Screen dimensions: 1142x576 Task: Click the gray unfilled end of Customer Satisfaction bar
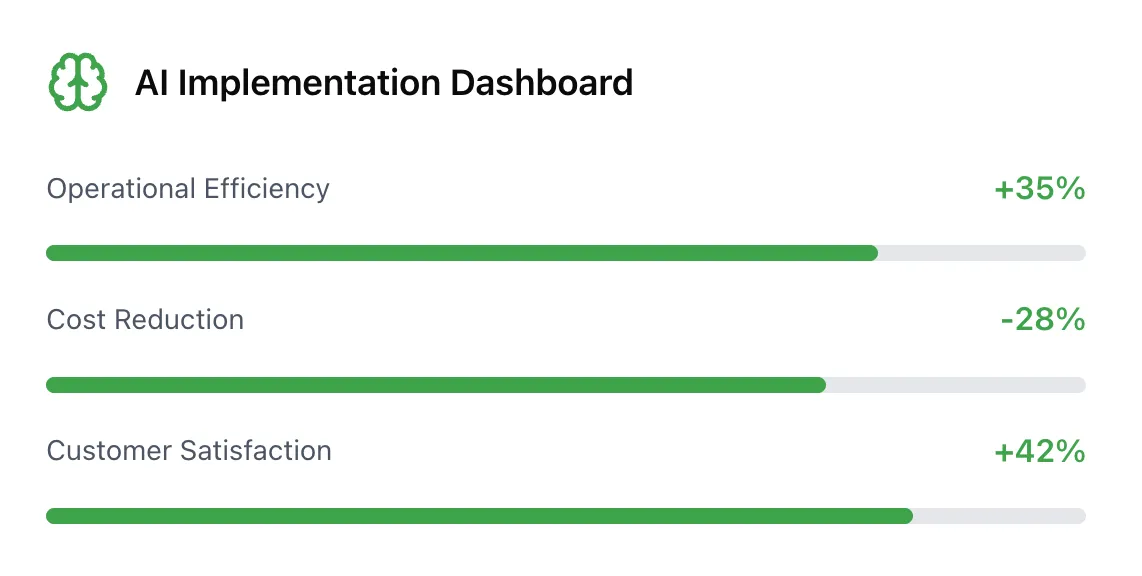998,516
